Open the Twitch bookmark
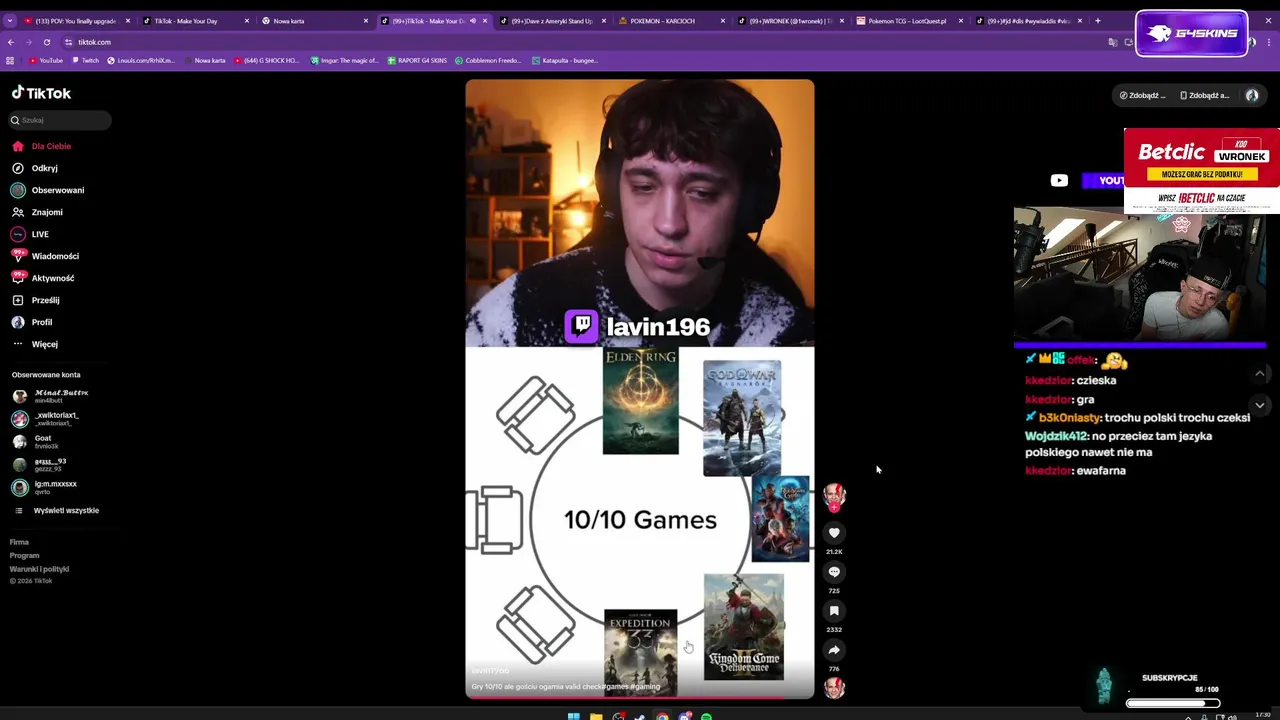The width and height of the screenshot is (1280, 720). [x=85, y=60]
